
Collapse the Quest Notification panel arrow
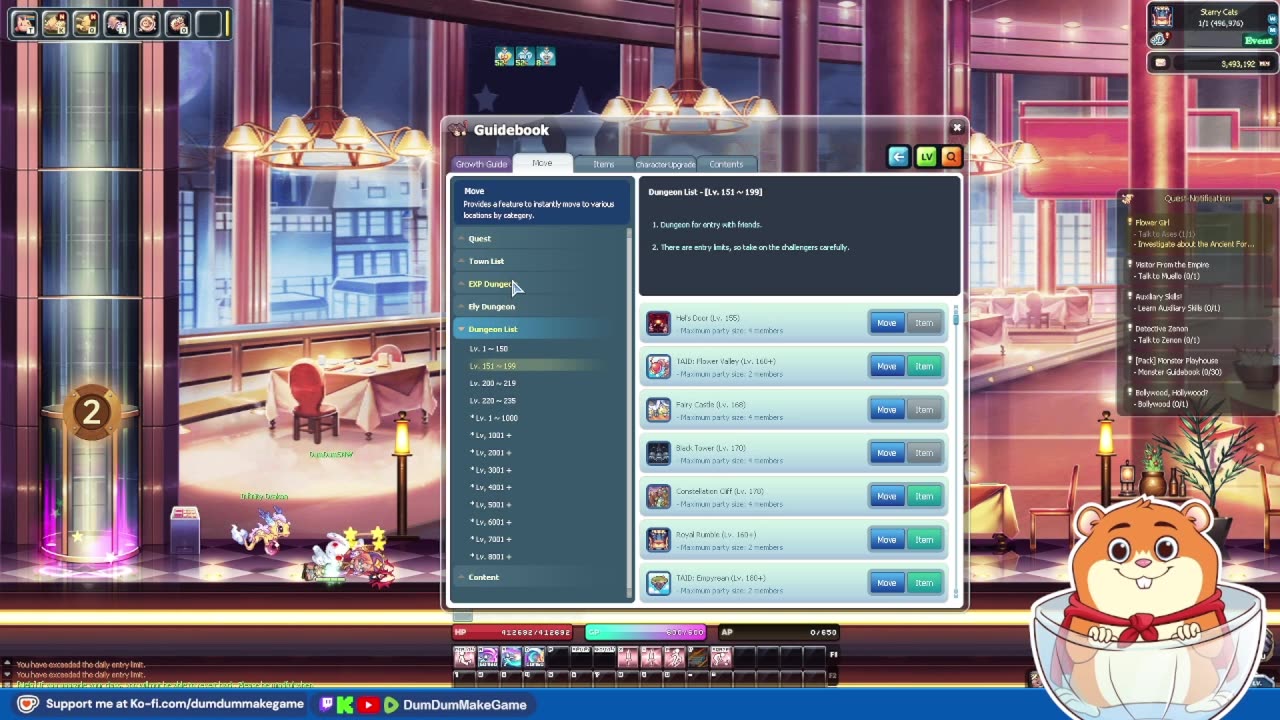tap(1268, 198)
